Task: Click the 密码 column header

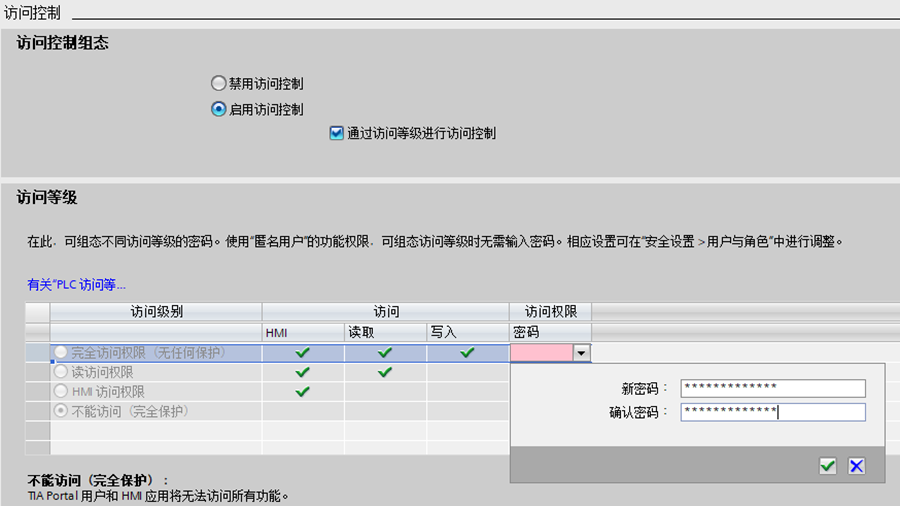Action: pyautogui.click(x=526, y=332)
